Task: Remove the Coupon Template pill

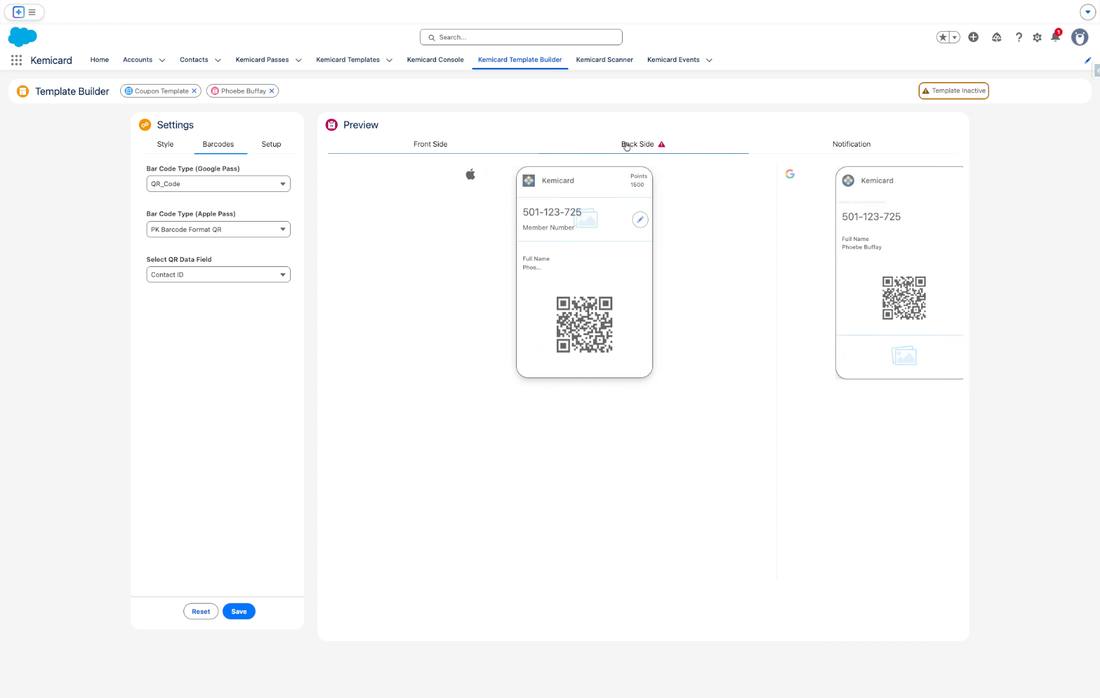Action: (194, 91)
